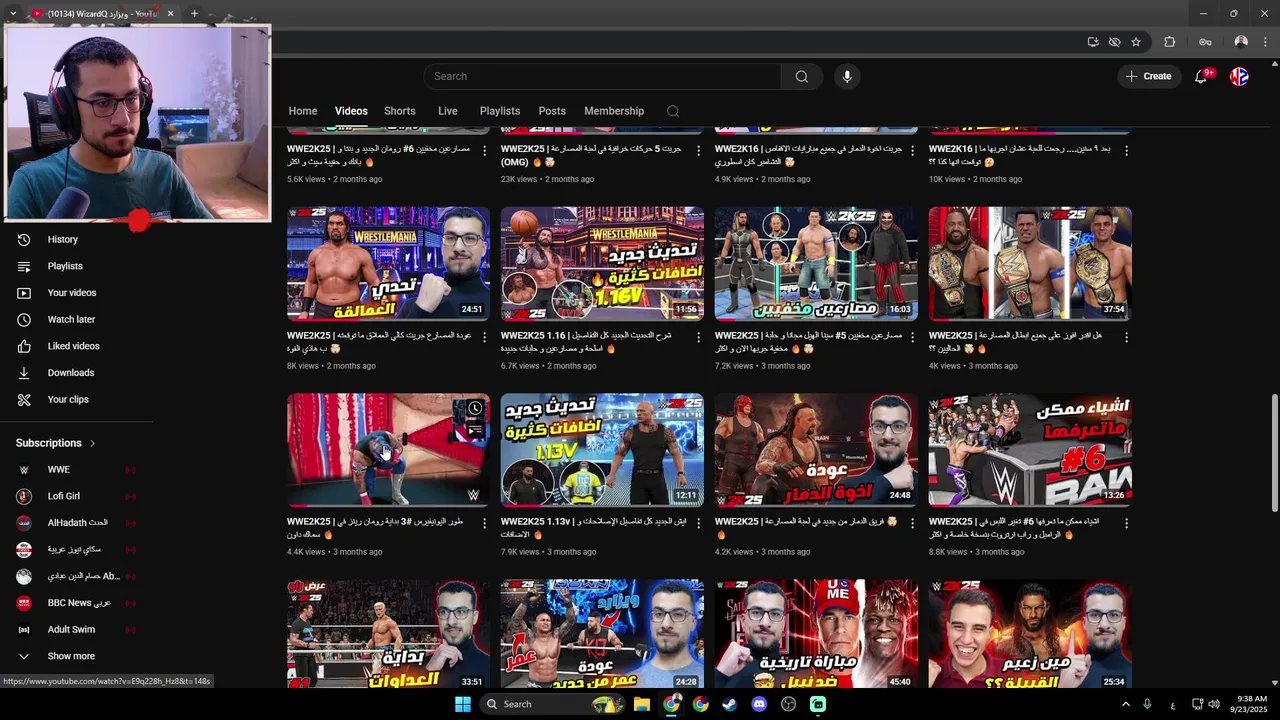Open OBS Studio from the taskbar

pyautogui.click(x=788, y=704)
